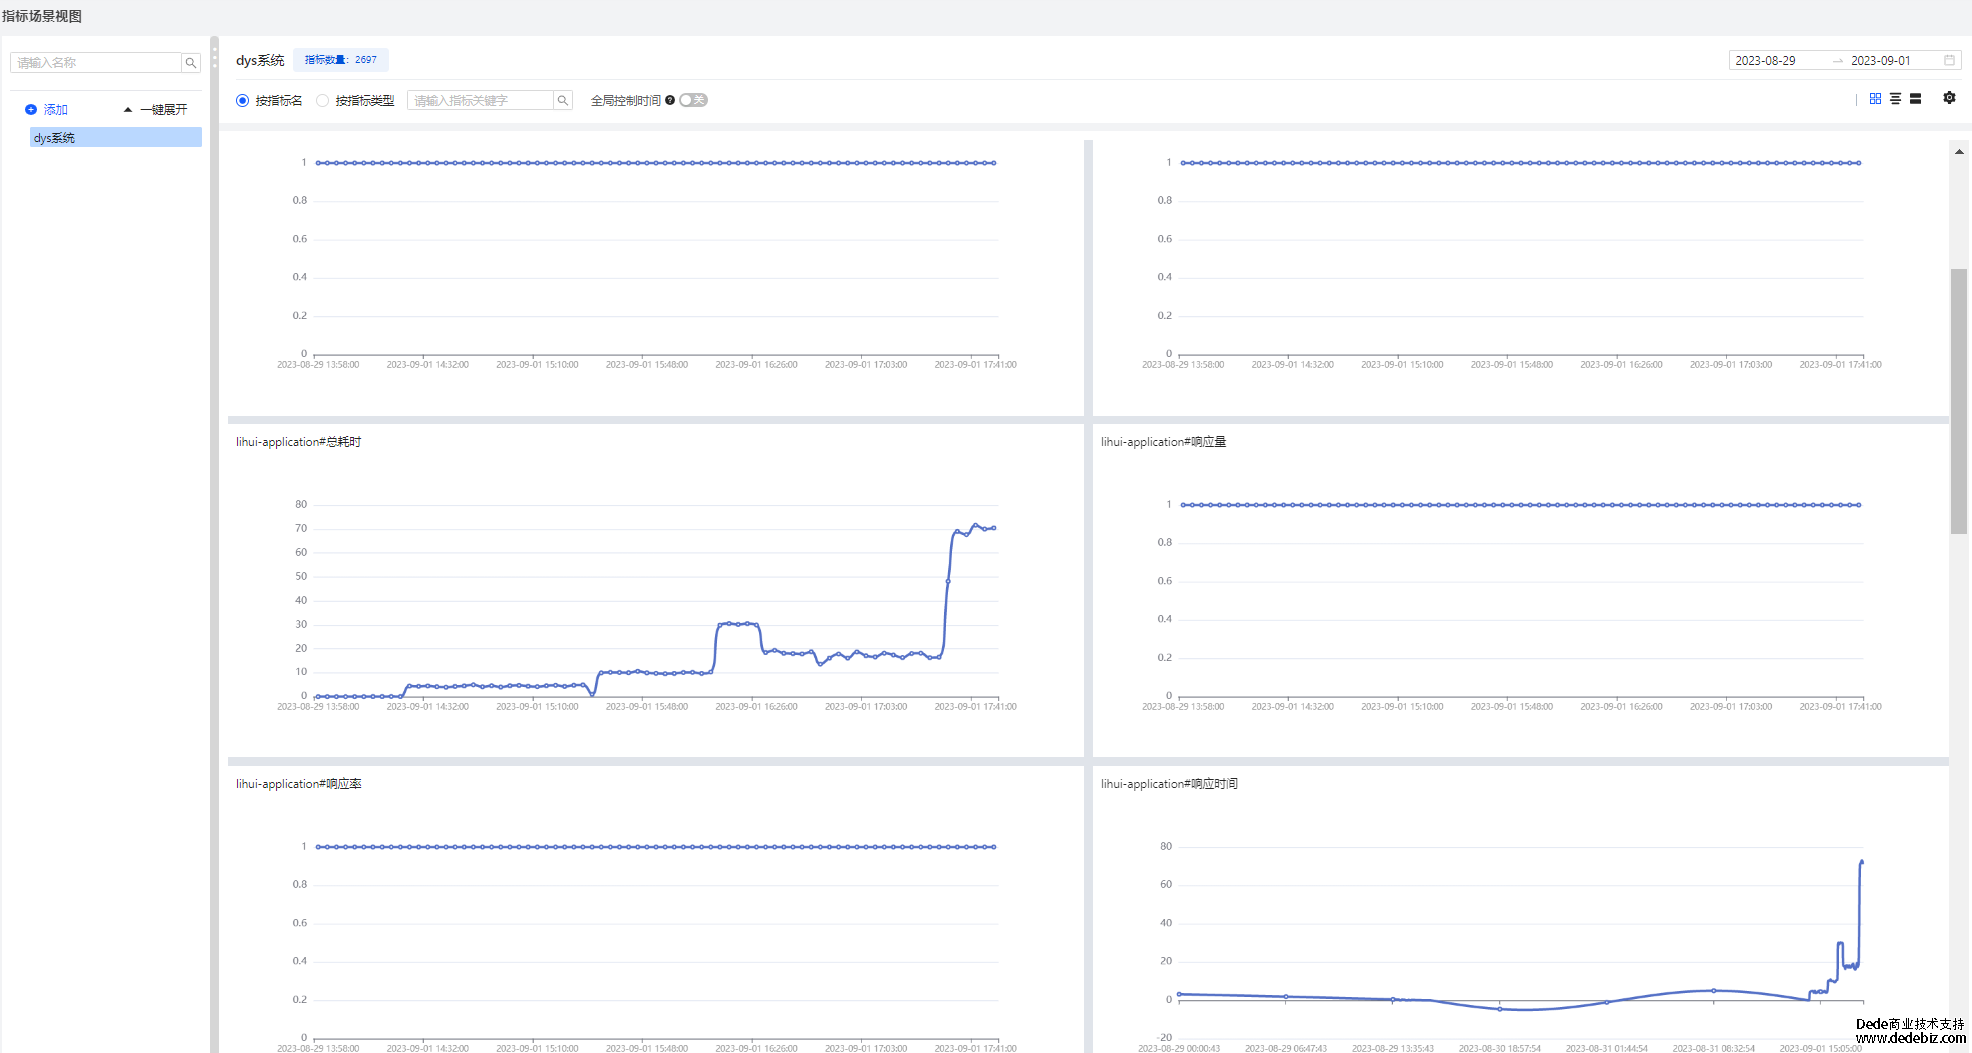Click the lihui-application#总耗时 chart title

click(x=298, y=442)
